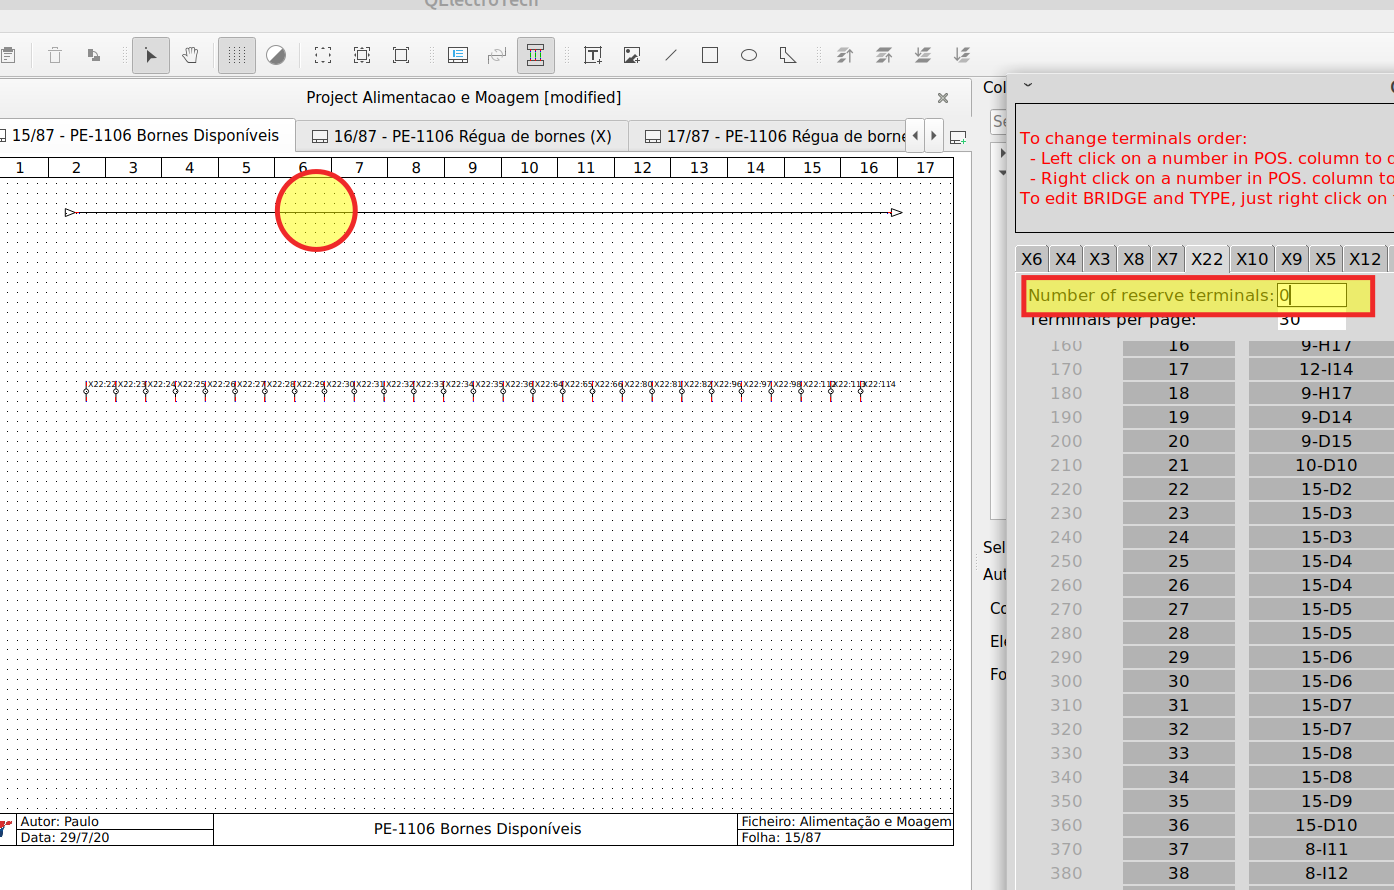Activate the hand pan tool
Image resolution: width=1394 pixels, height=890 pixels.
point(190,56)
